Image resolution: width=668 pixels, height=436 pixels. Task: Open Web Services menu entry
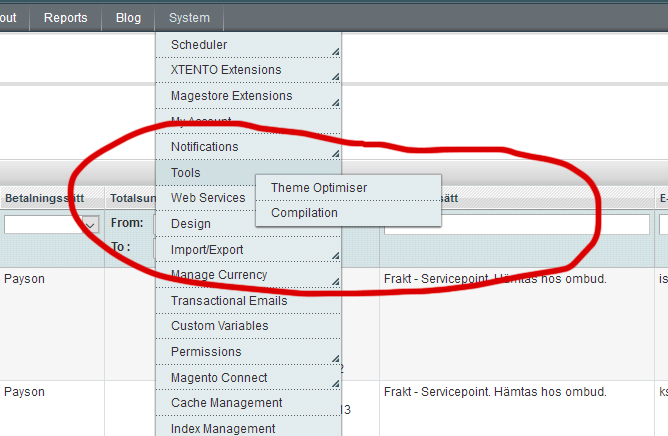point(208,198)
